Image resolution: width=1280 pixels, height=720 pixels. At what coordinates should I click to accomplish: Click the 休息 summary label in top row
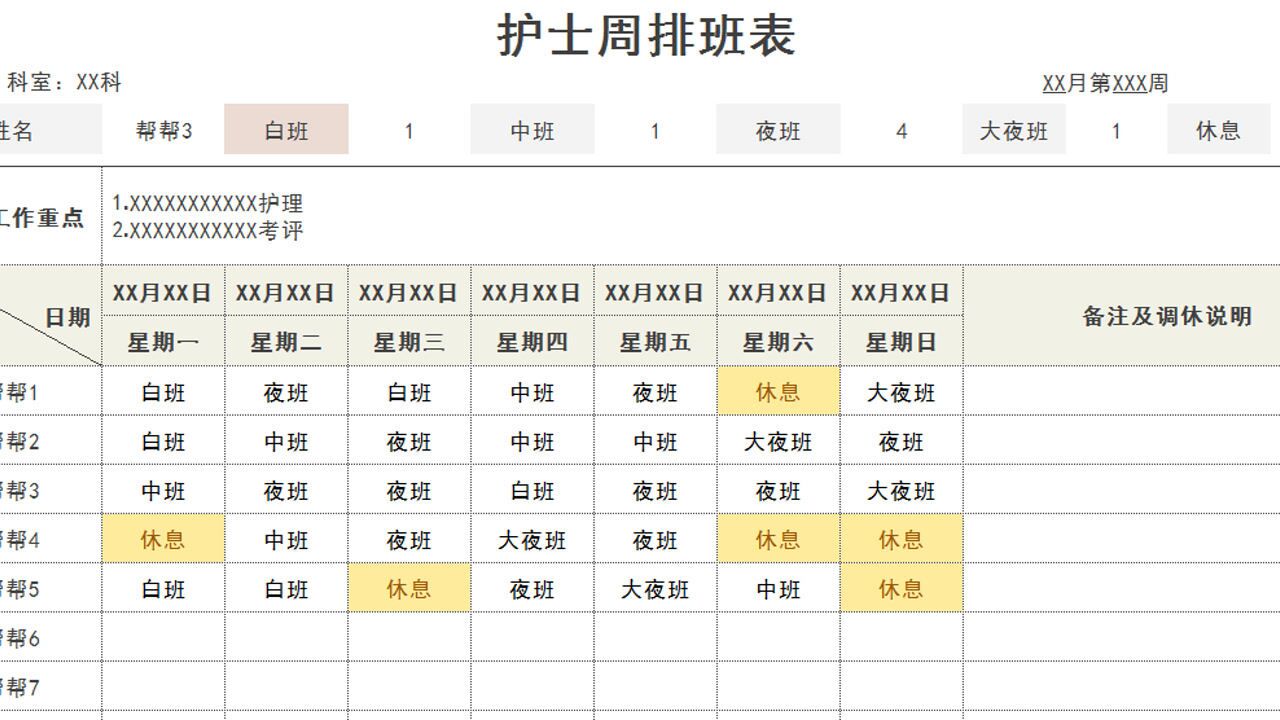[x=1218, y=130]
